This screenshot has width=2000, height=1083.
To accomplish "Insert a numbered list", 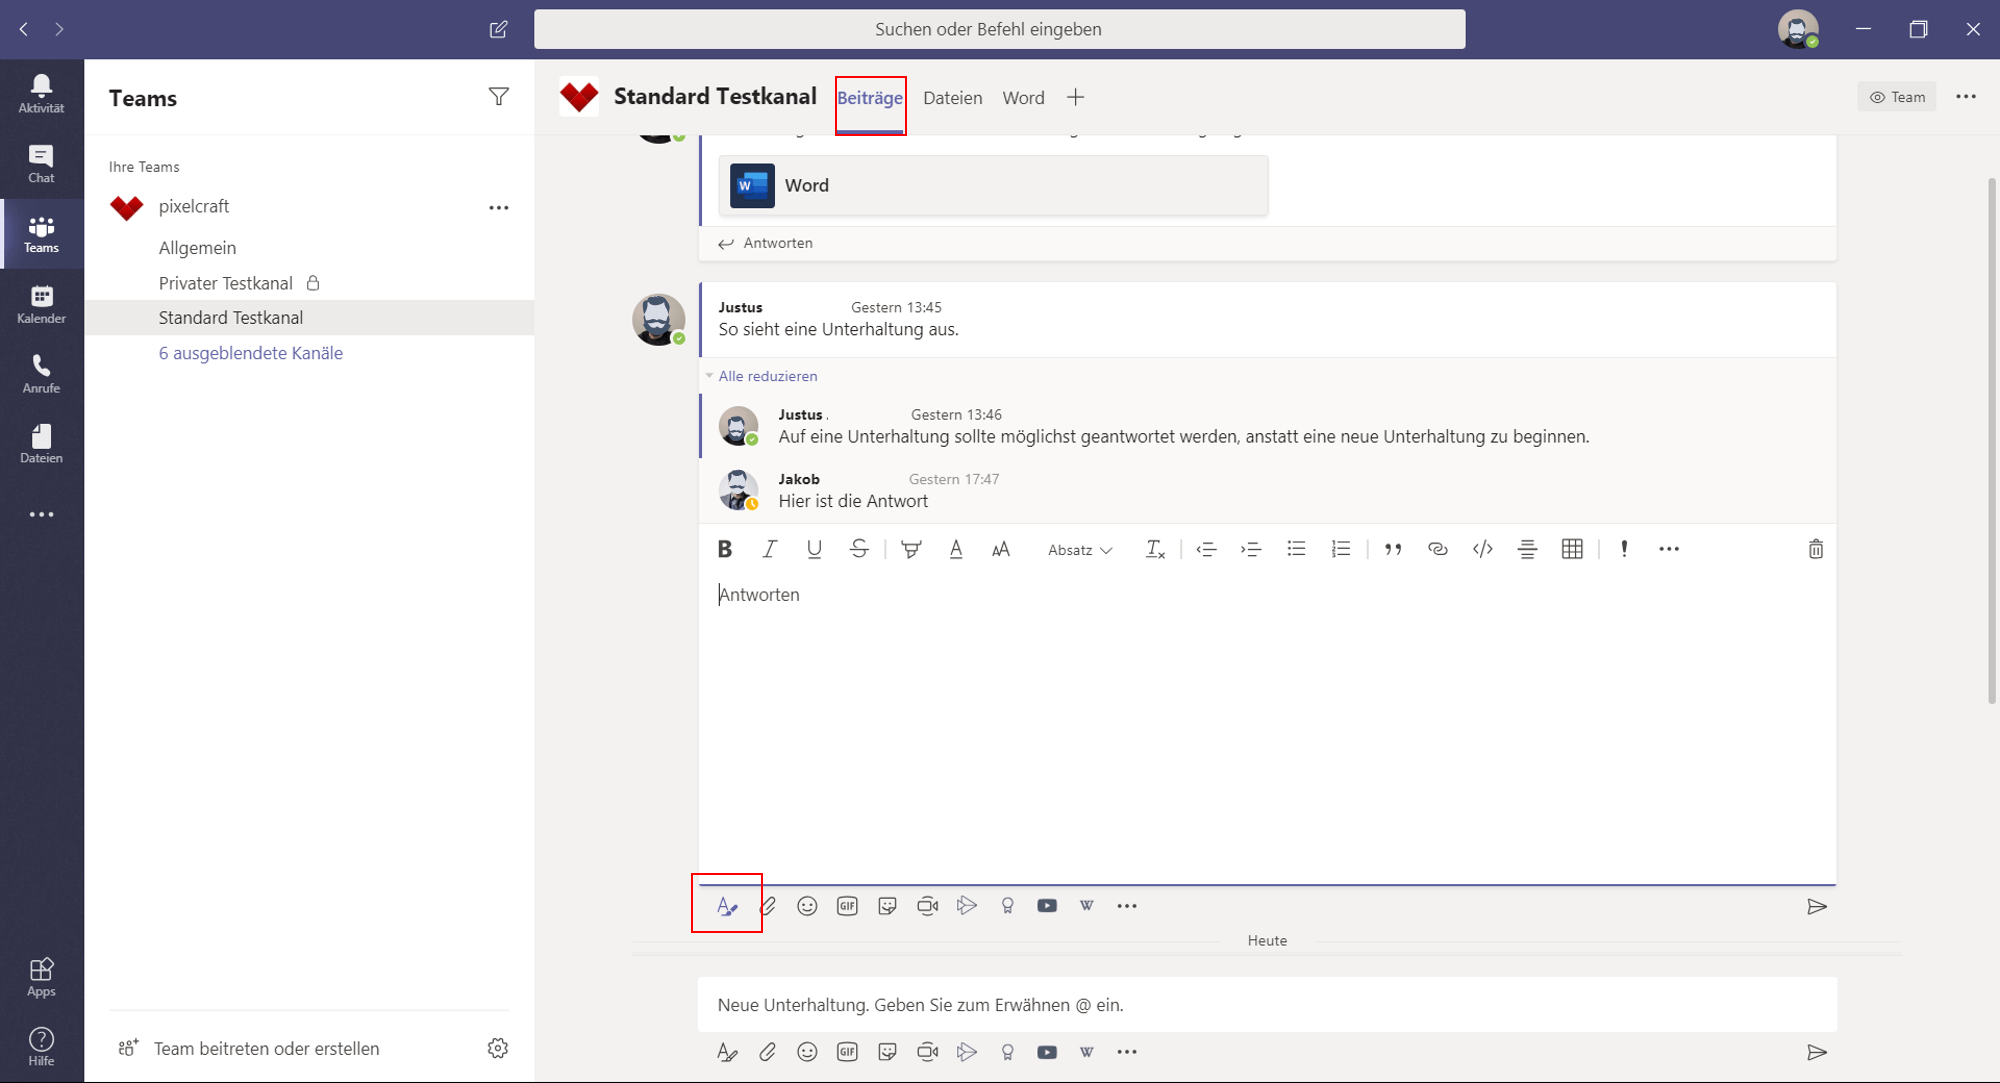I will click(1341, 549).
